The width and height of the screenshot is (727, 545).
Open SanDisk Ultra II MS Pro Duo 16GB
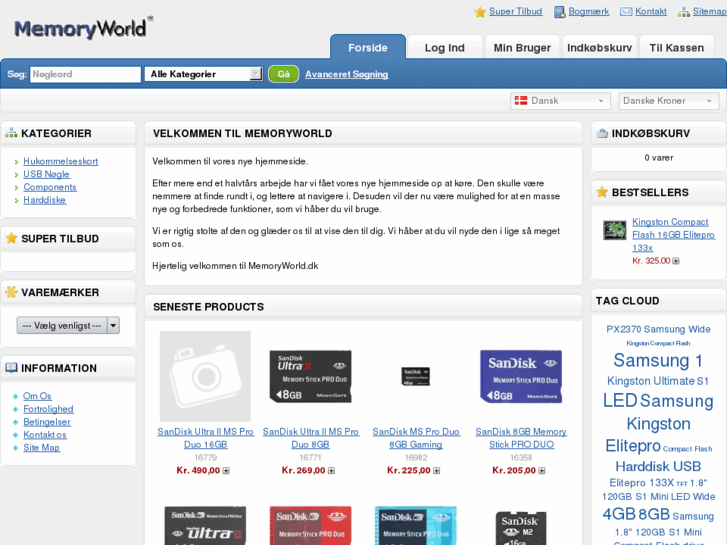point(205,438)
